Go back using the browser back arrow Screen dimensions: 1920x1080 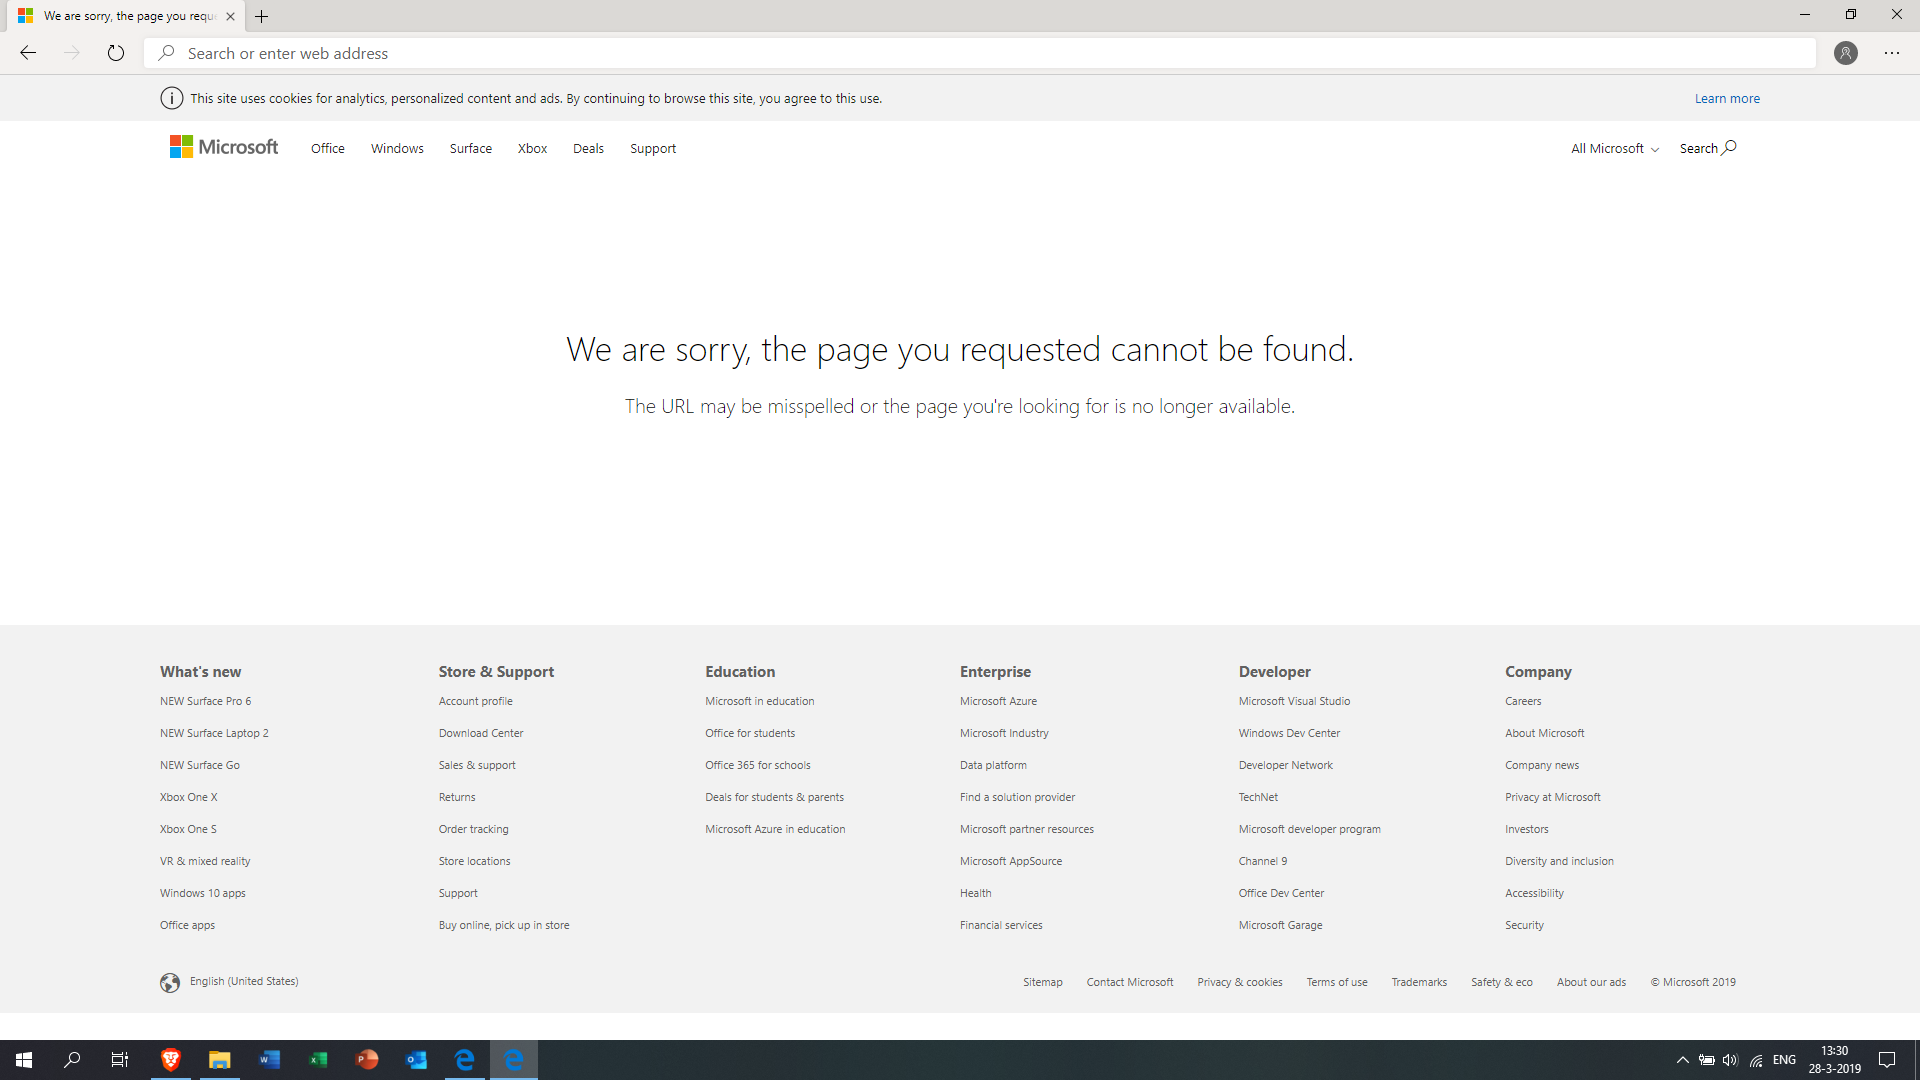(28, 53)
